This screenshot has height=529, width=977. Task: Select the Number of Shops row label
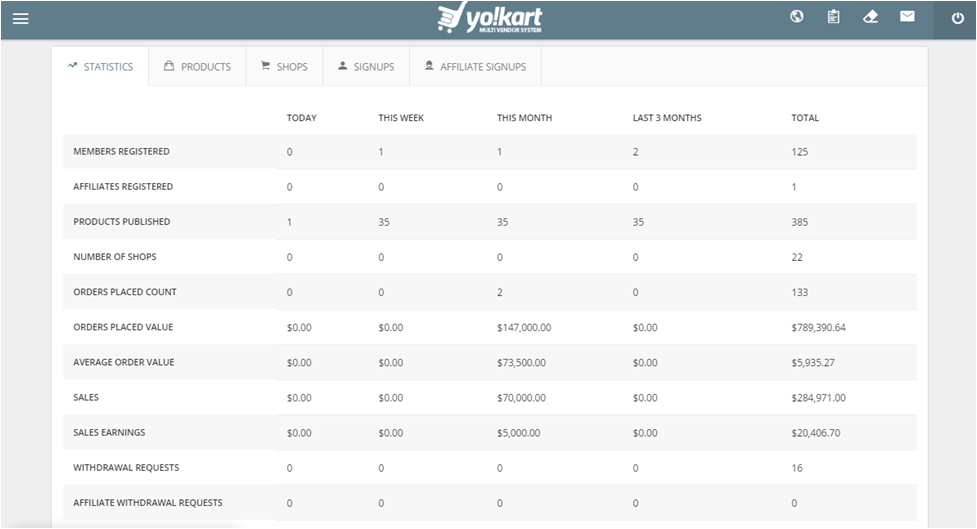coord(115,257)
